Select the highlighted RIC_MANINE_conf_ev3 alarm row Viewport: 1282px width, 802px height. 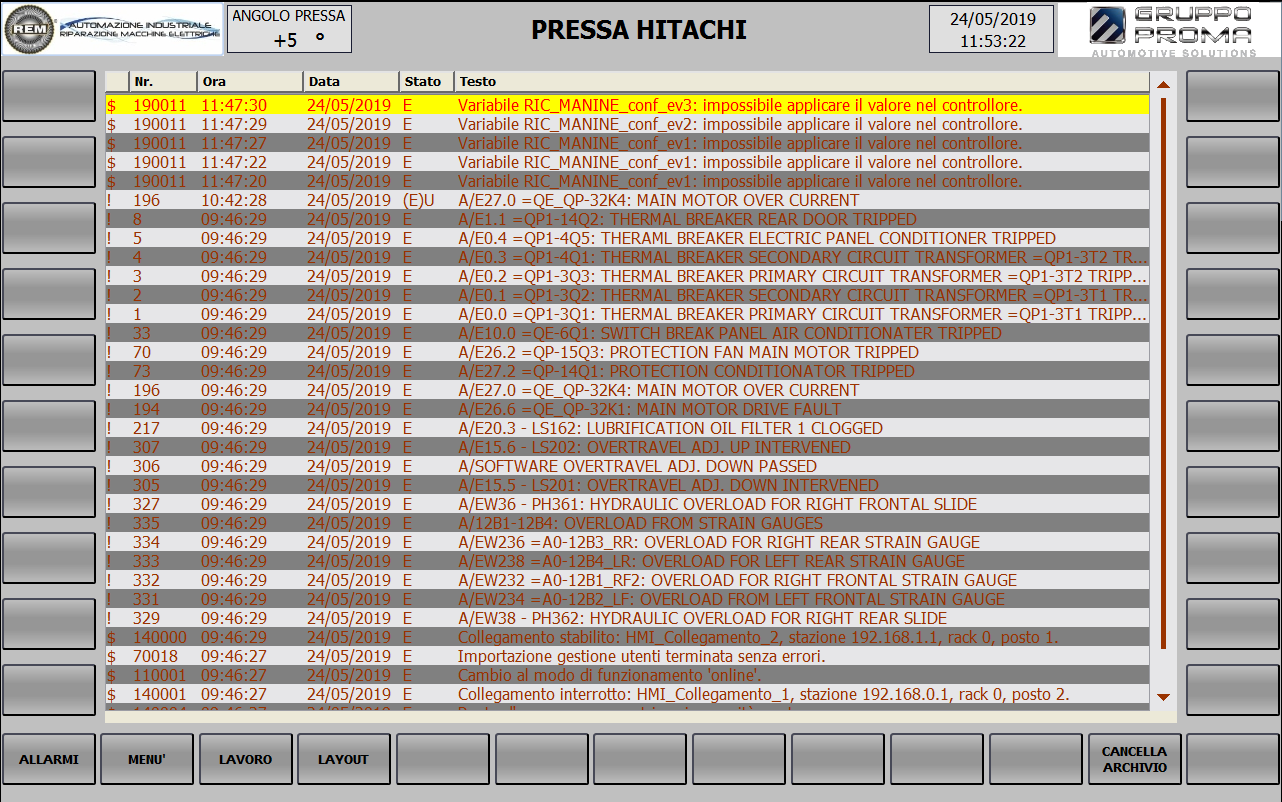627,105
